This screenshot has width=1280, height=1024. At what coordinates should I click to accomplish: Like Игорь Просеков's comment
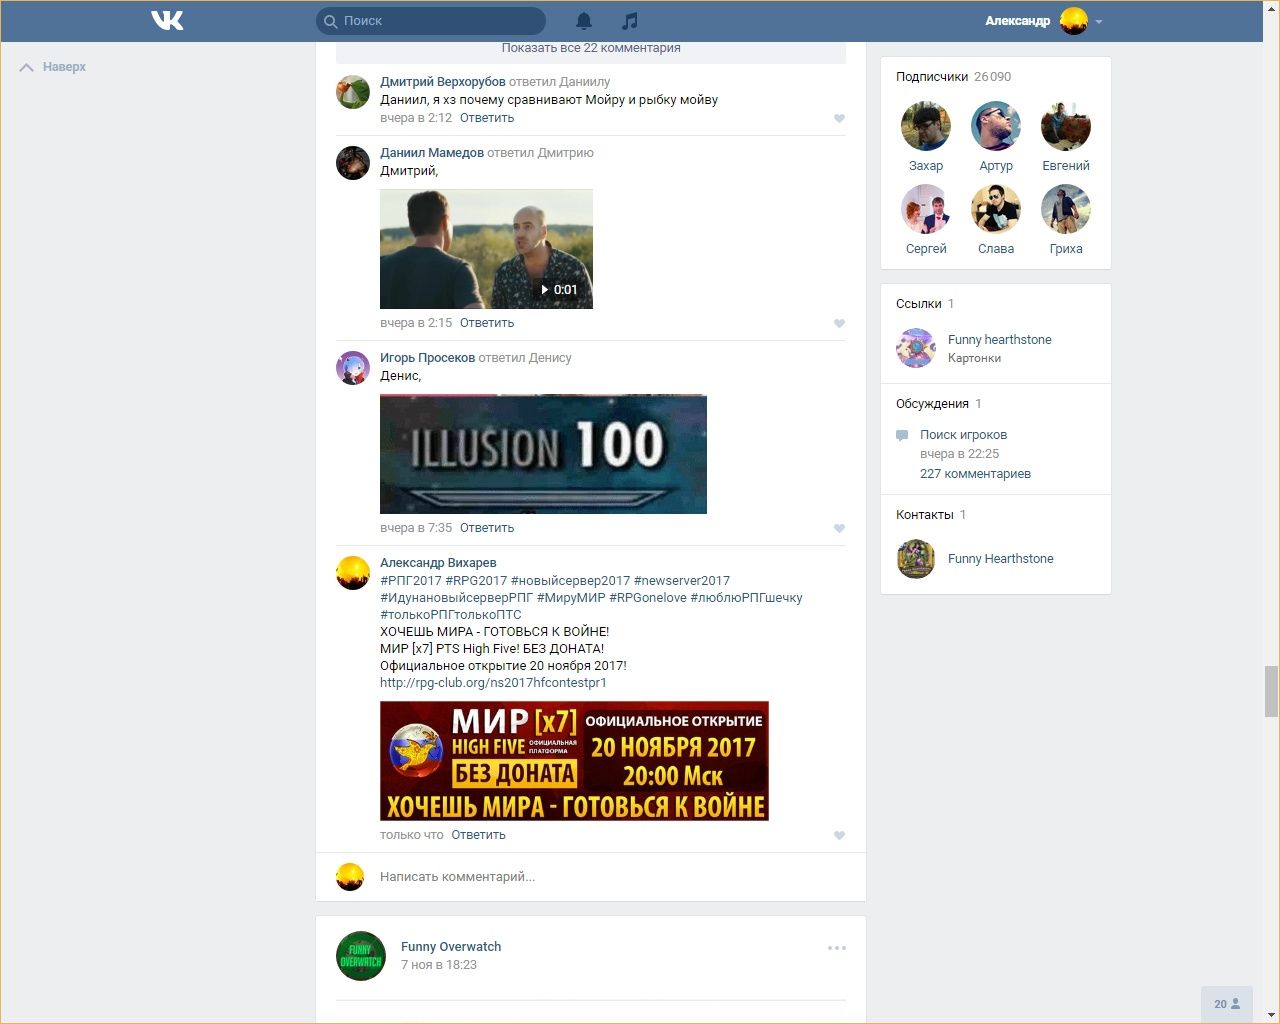(x=839, y=528)
